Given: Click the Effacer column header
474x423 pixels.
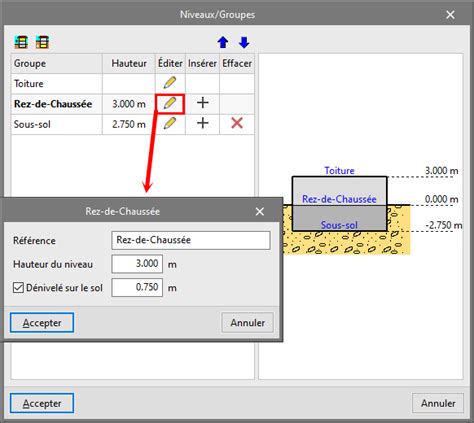Looking at the screenshot, I should tap(237, 64).
